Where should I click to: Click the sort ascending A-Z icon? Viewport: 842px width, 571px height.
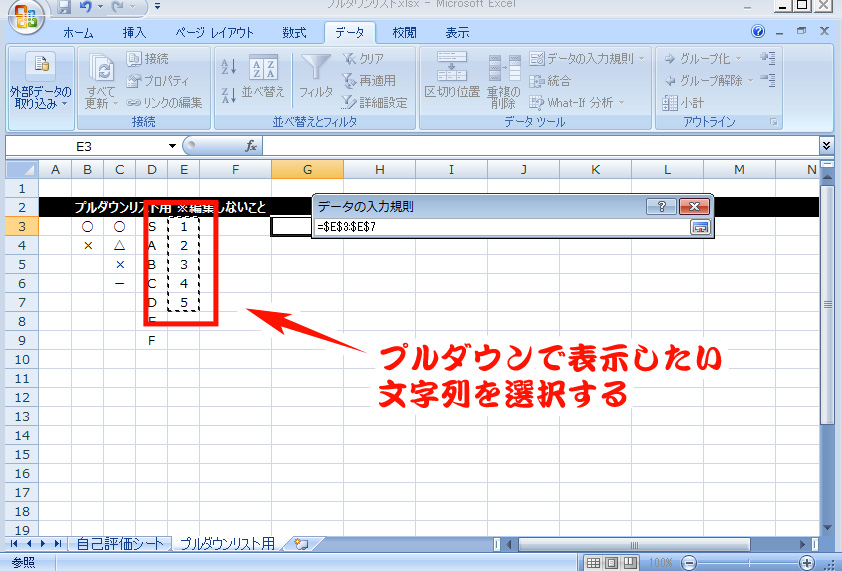point(229,66)
